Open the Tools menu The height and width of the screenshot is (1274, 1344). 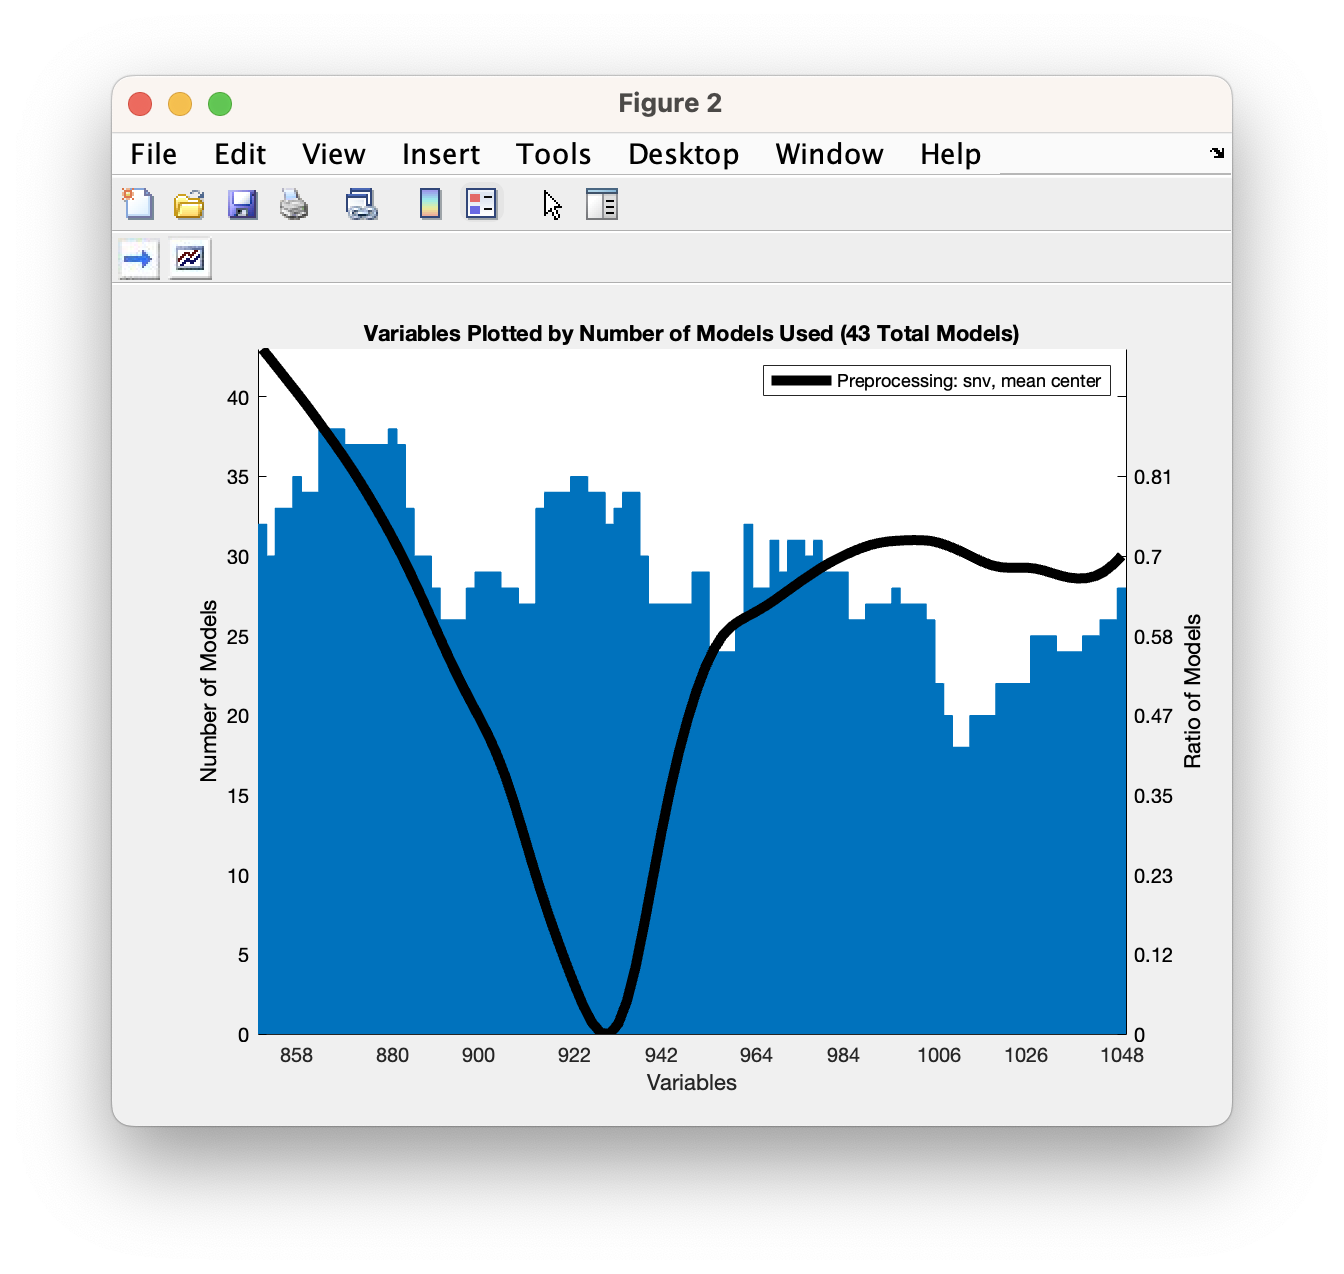(x=554, y=154)
